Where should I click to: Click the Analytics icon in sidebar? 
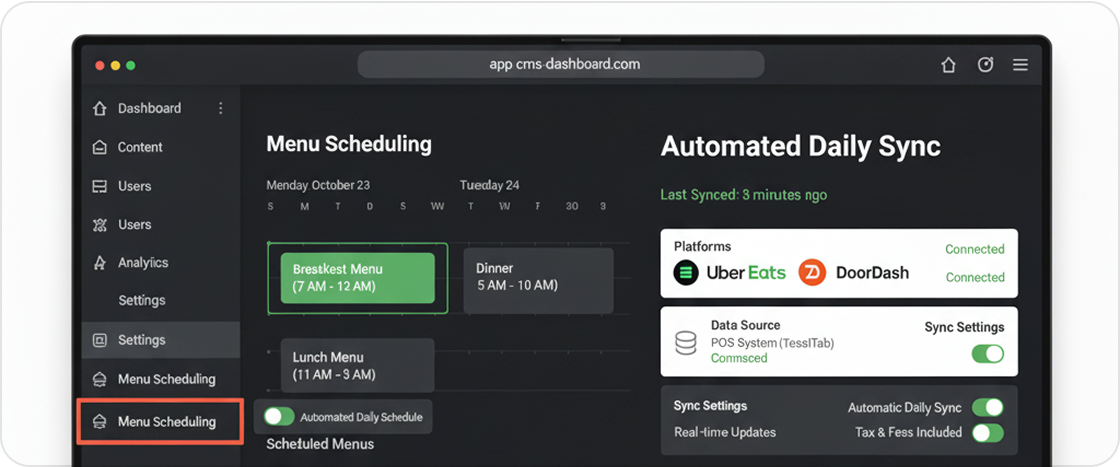pyautogui.click(x=99, y=263)
